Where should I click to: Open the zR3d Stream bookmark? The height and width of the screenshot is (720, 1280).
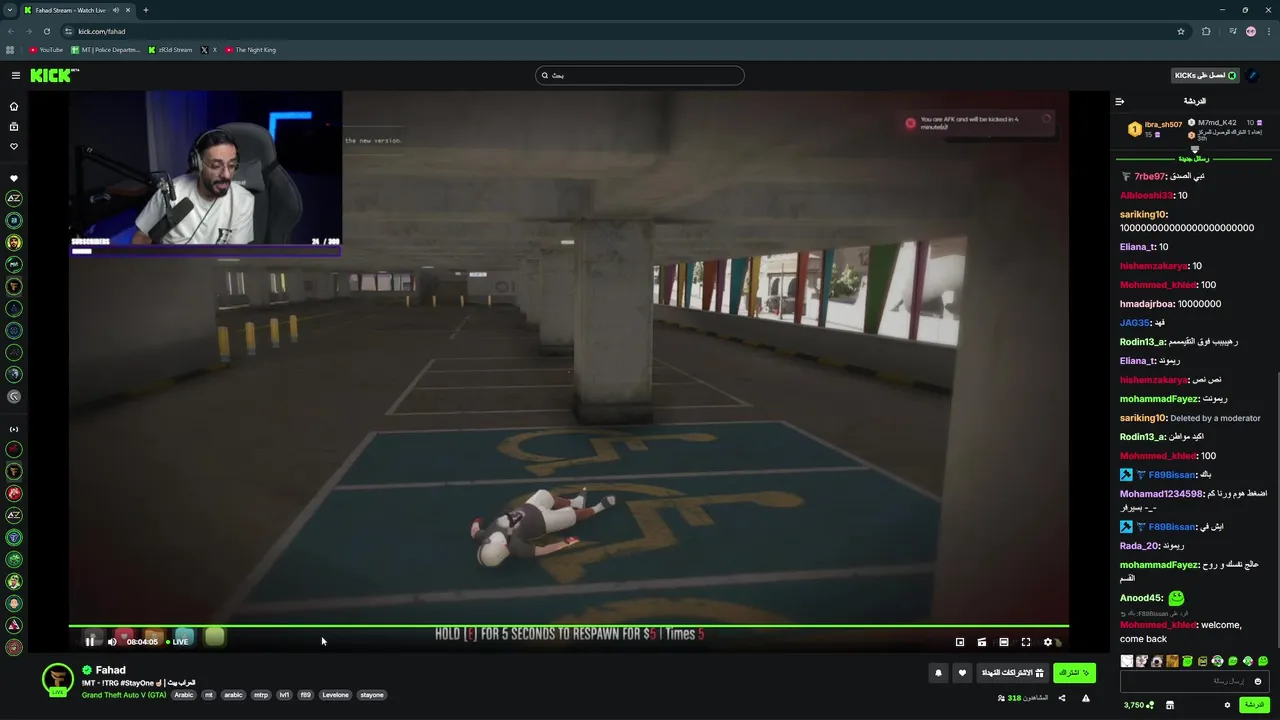[x=170, y=49]
